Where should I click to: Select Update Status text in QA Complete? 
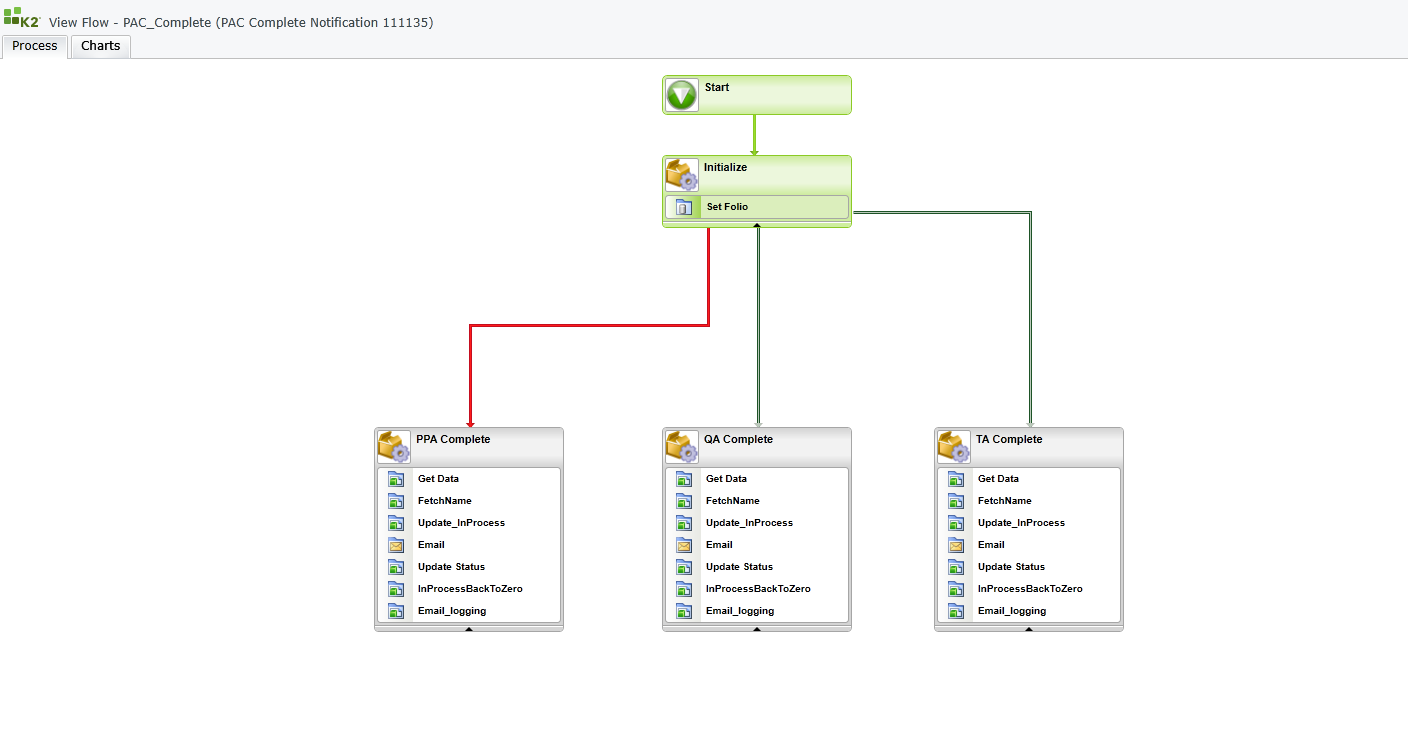739,567
